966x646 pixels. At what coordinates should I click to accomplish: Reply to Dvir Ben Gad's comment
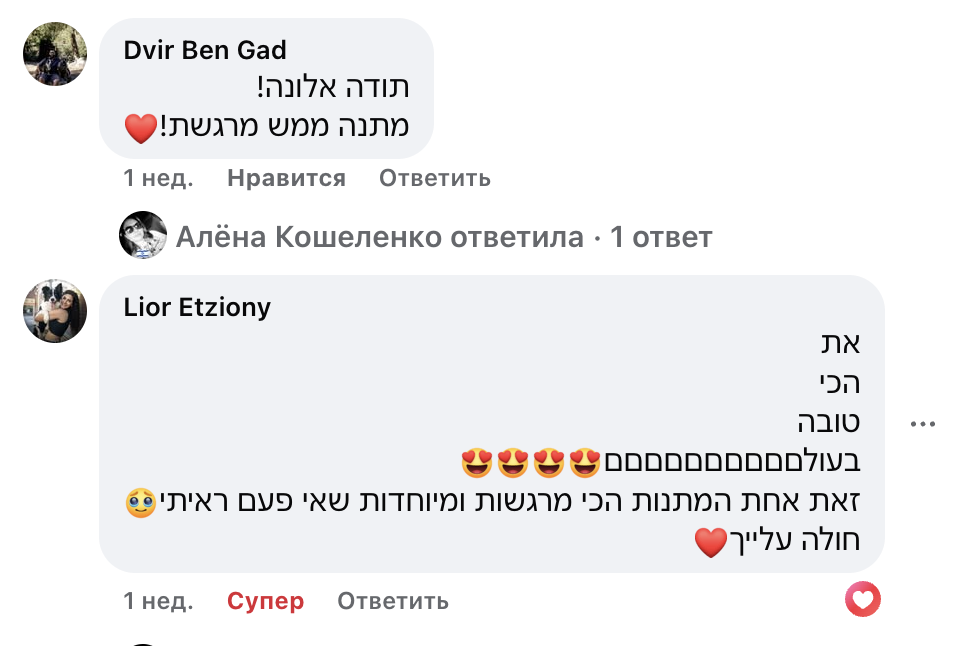click(x=435, y=178)
